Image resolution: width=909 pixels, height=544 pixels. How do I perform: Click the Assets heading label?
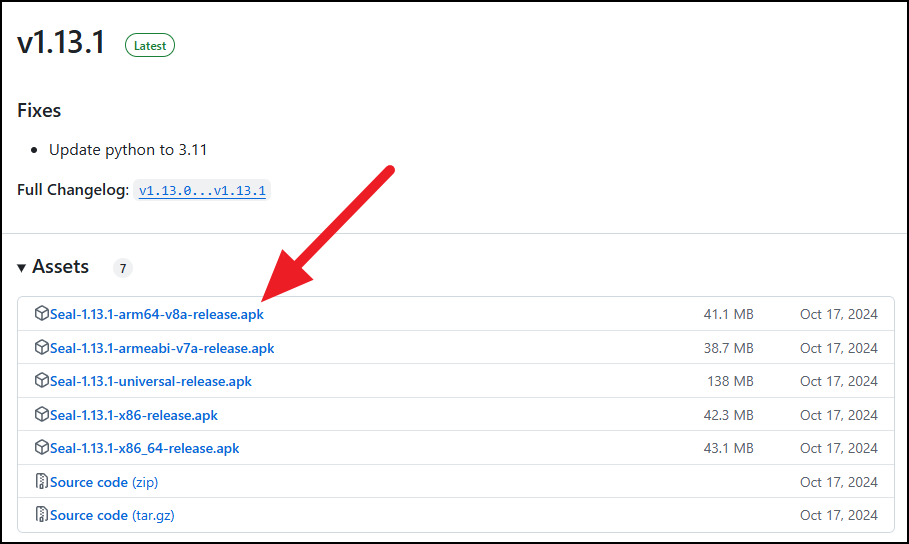tap(60, 267)
